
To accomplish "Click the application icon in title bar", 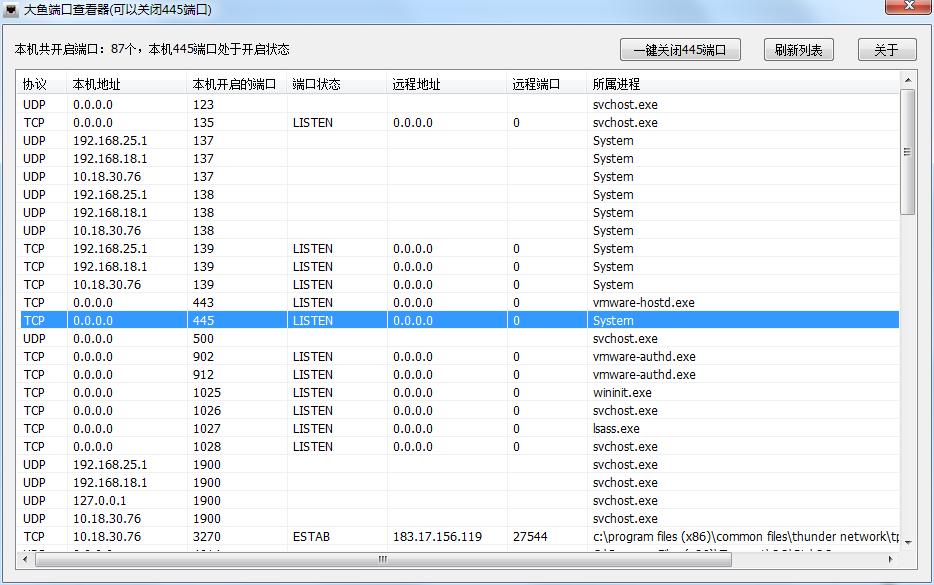I will 13,8.
